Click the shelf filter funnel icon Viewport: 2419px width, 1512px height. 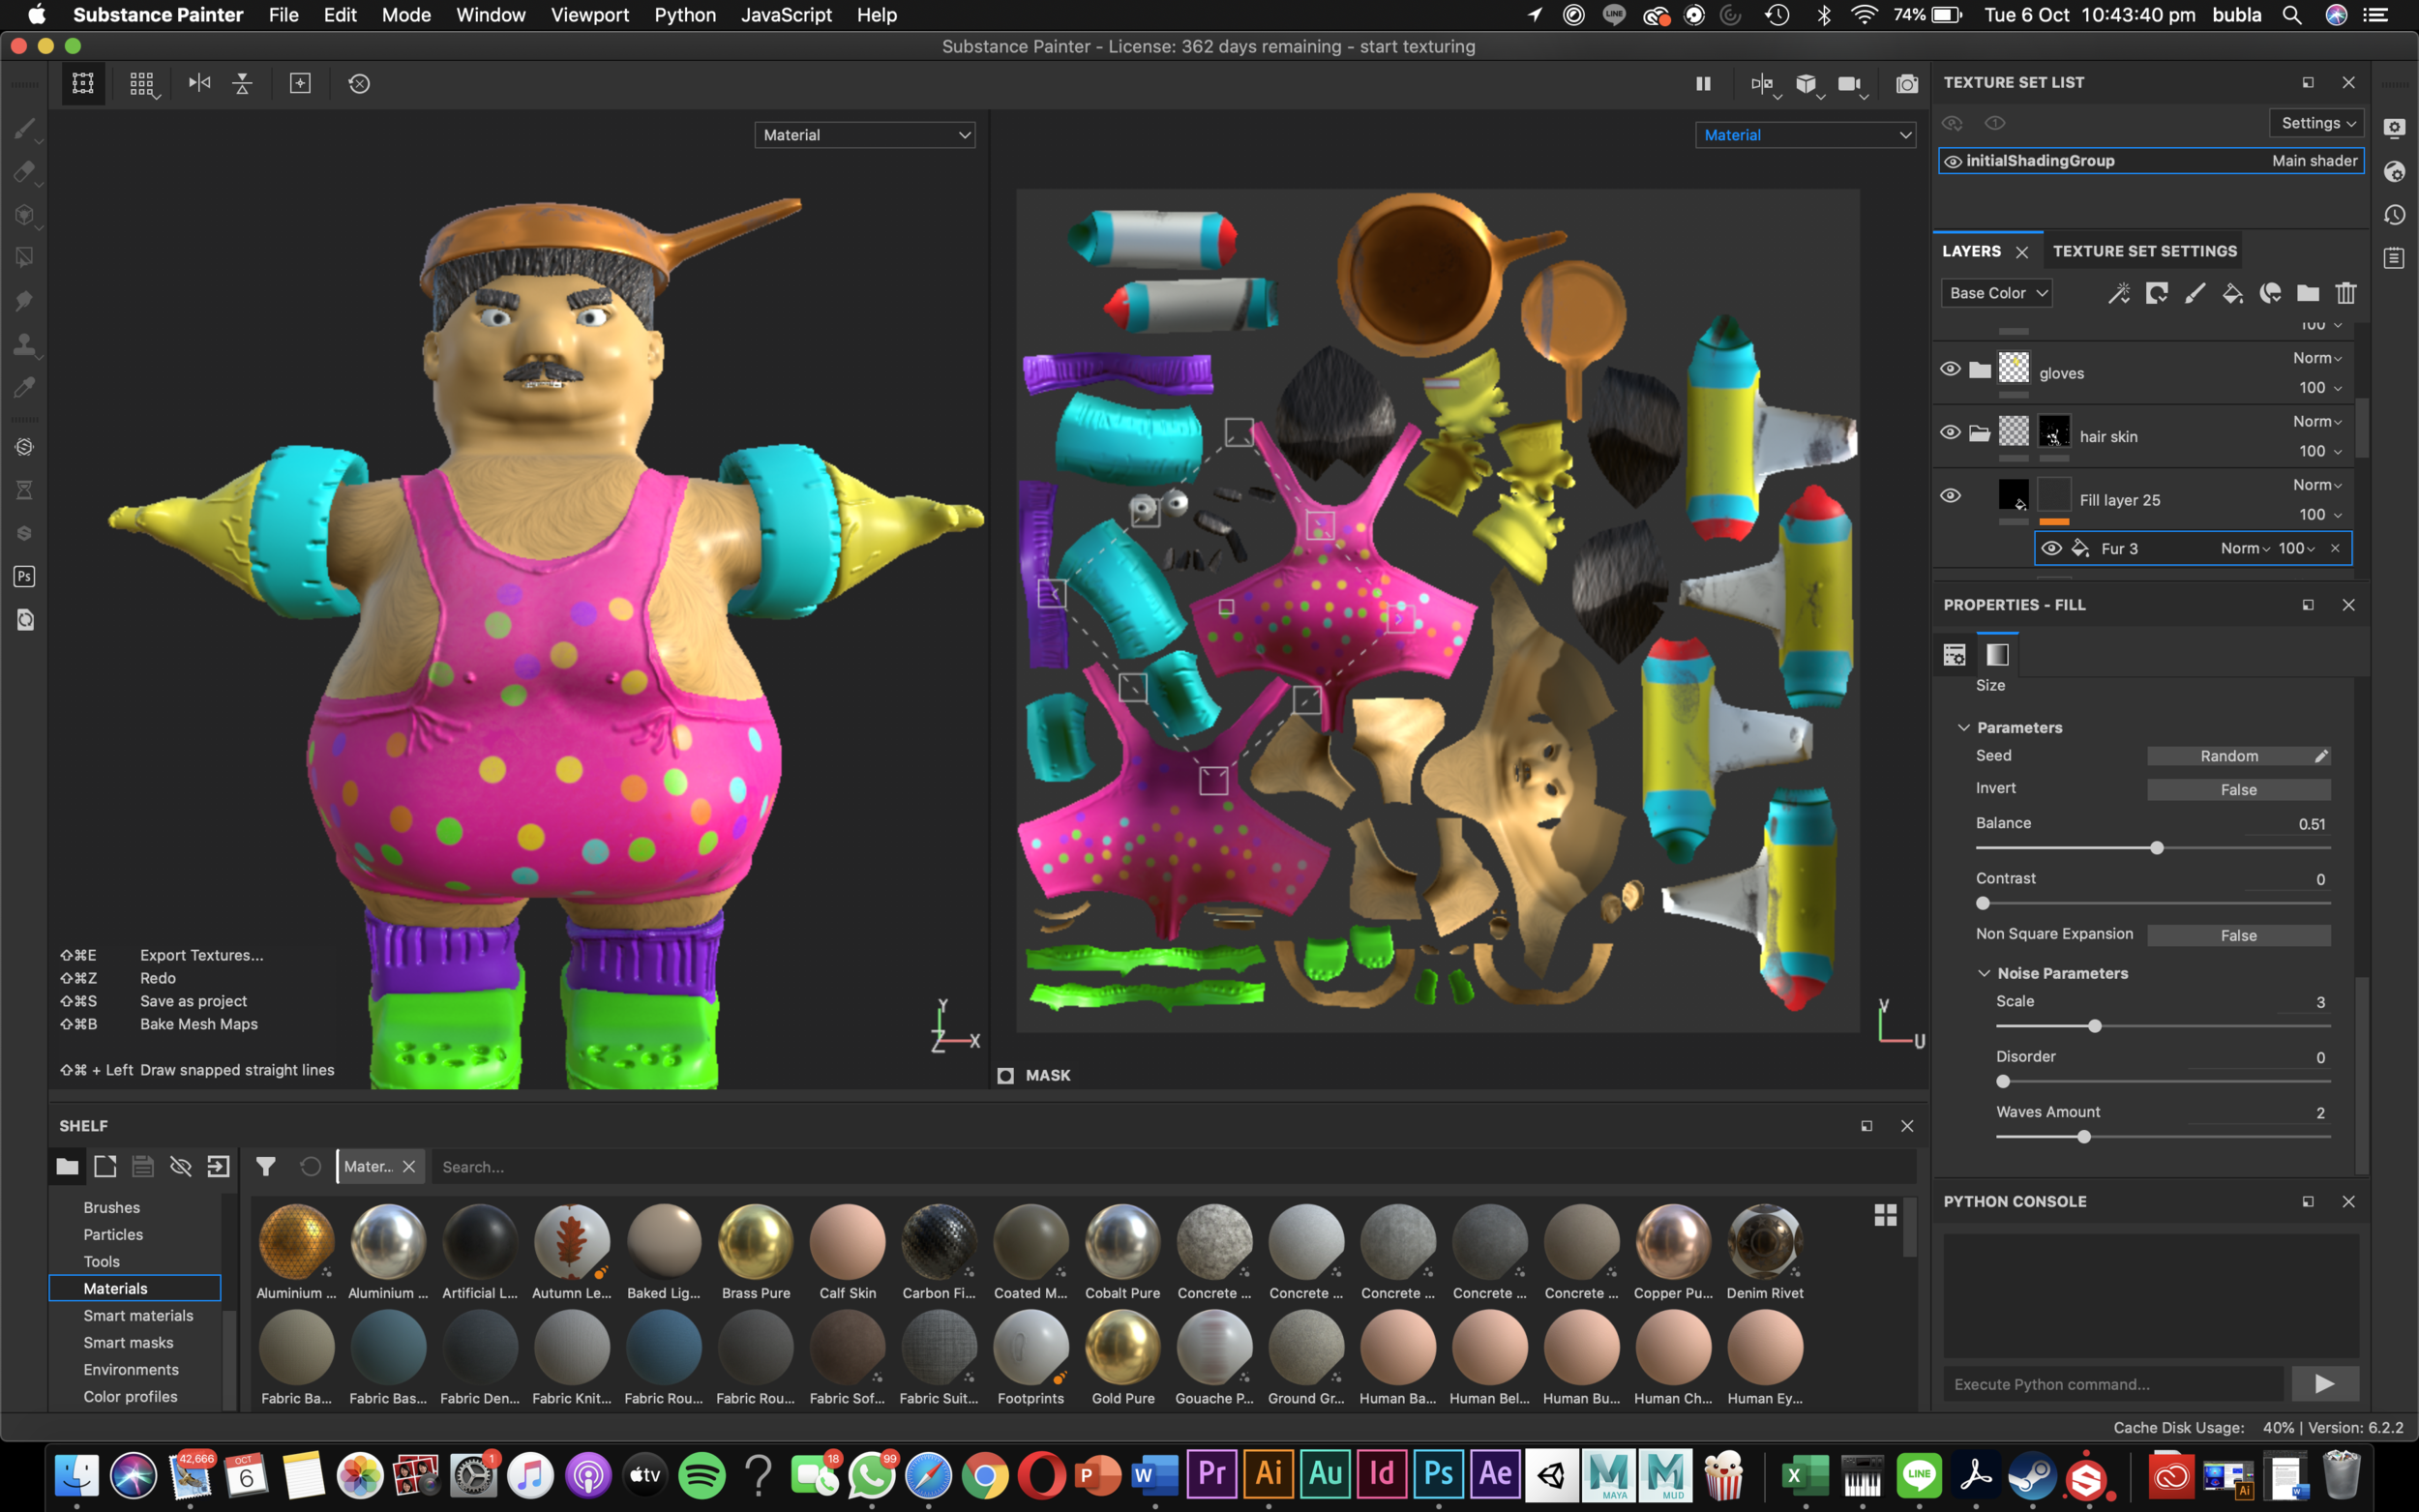click(x=265, y=1166)
